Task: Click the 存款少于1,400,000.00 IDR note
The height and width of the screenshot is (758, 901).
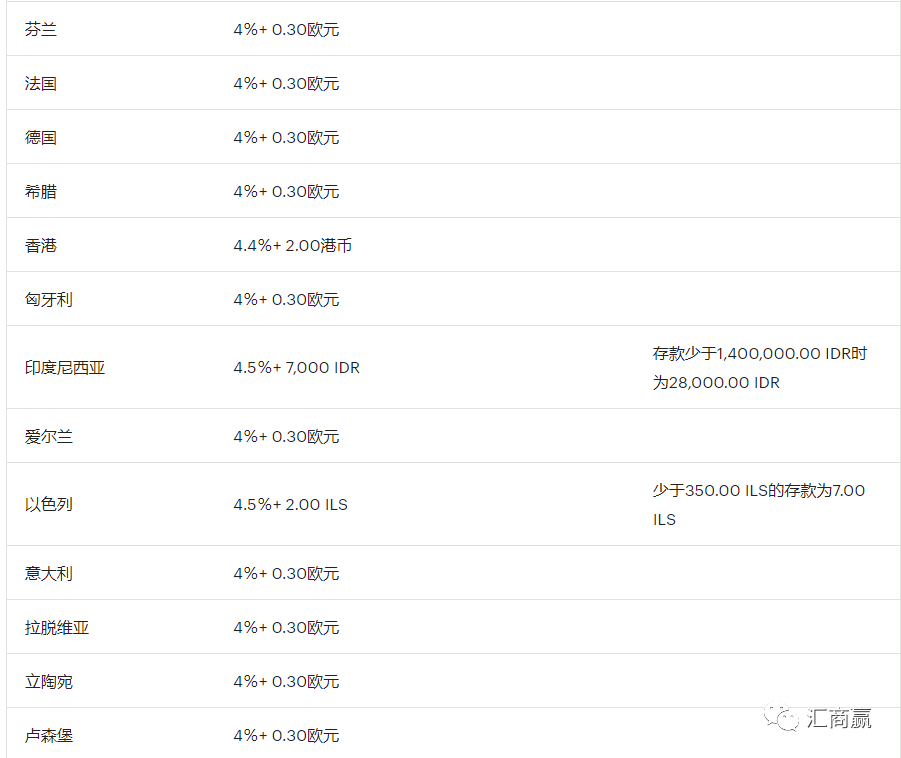Action: pos(760,368)
